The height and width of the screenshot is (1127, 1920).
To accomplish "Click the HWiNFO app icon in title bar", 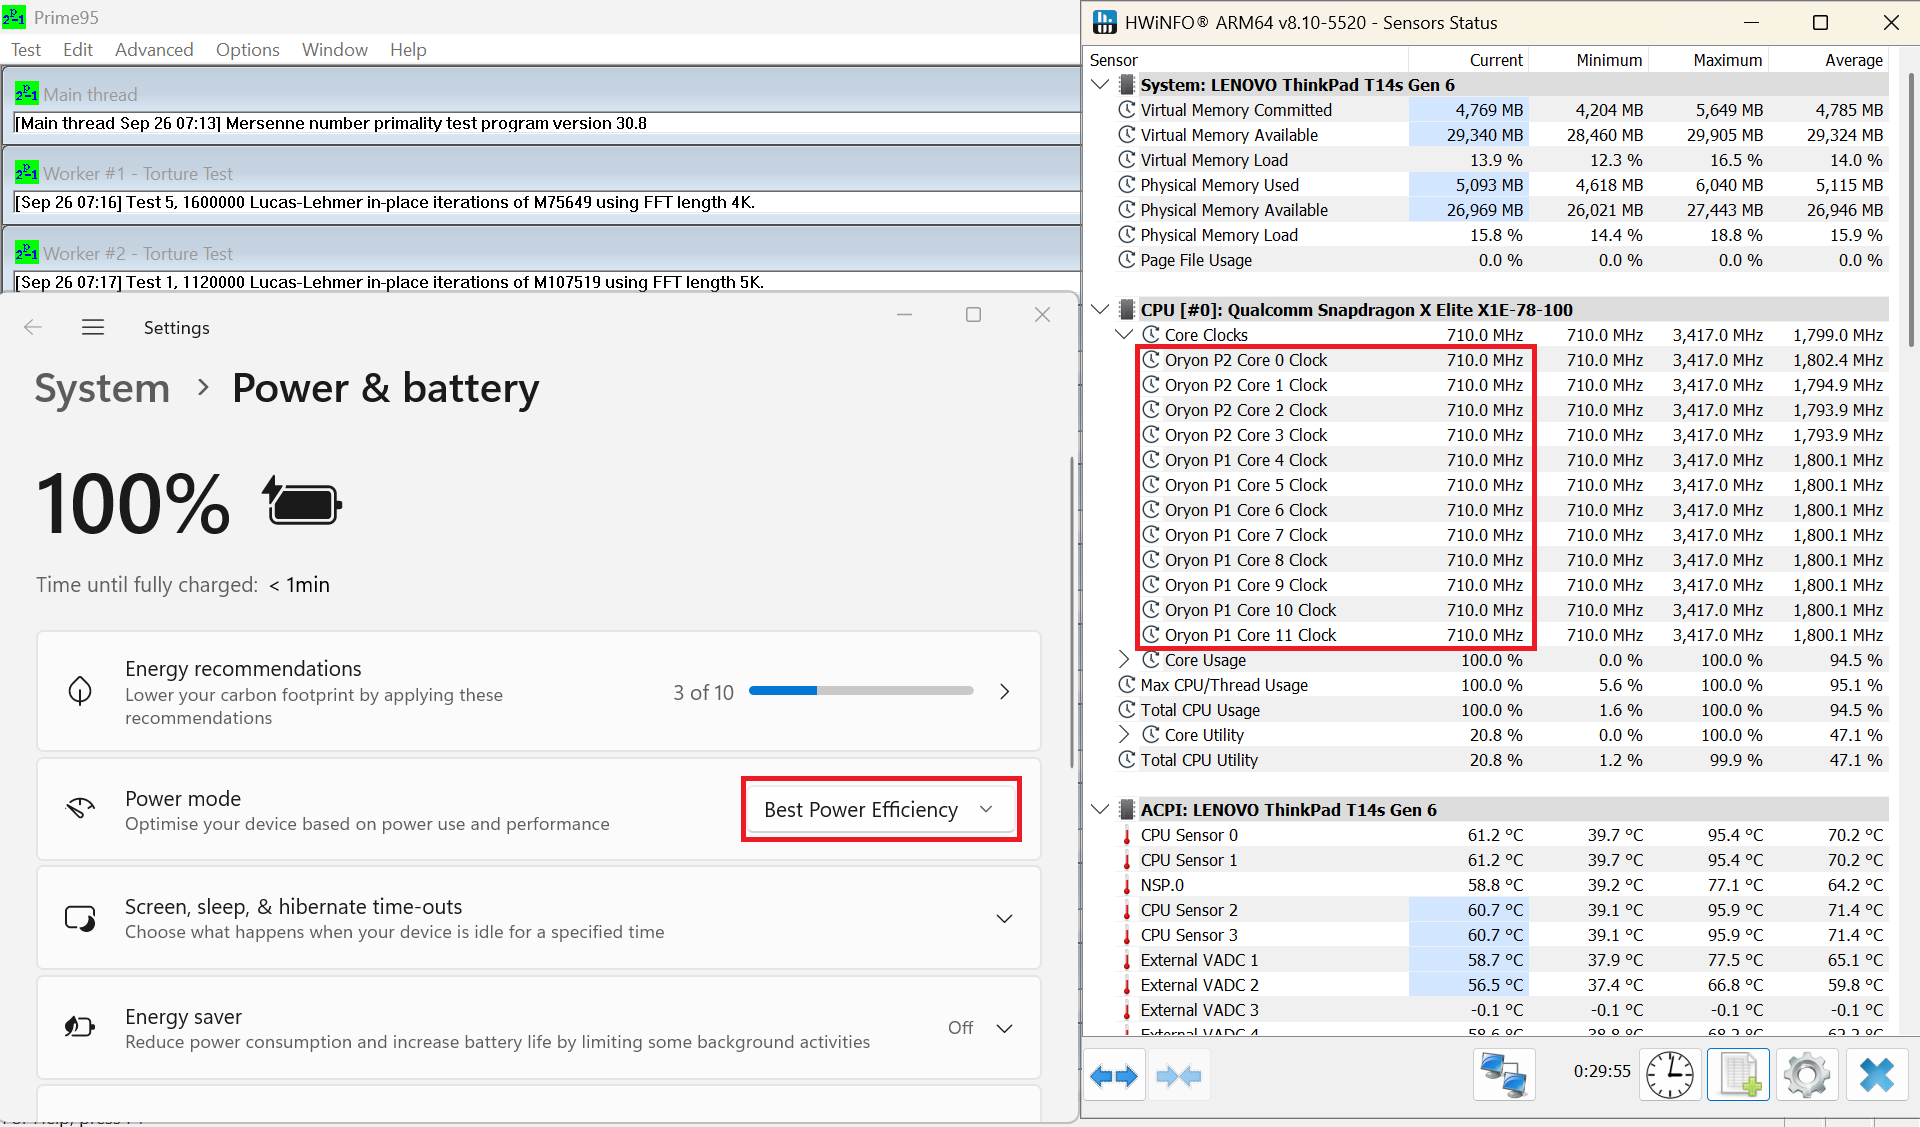I will tap(1105, 22).
